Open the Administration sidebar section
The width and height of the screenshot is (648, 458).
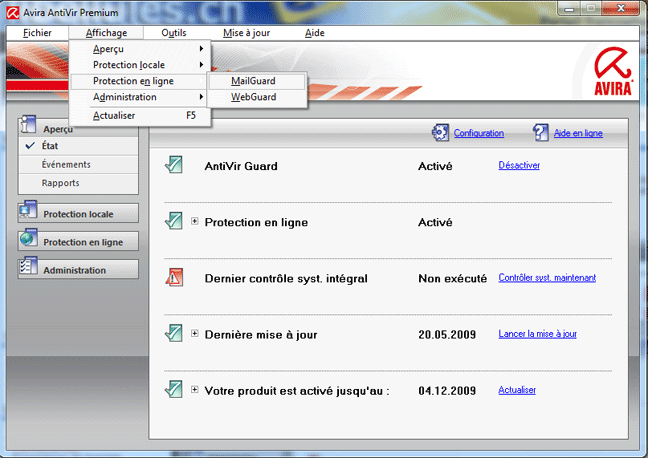[x=78, y=270]
